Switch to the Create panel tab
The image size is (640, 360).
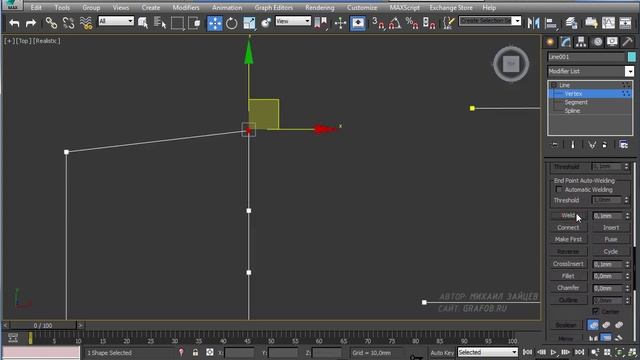click(x=550, y=42)
